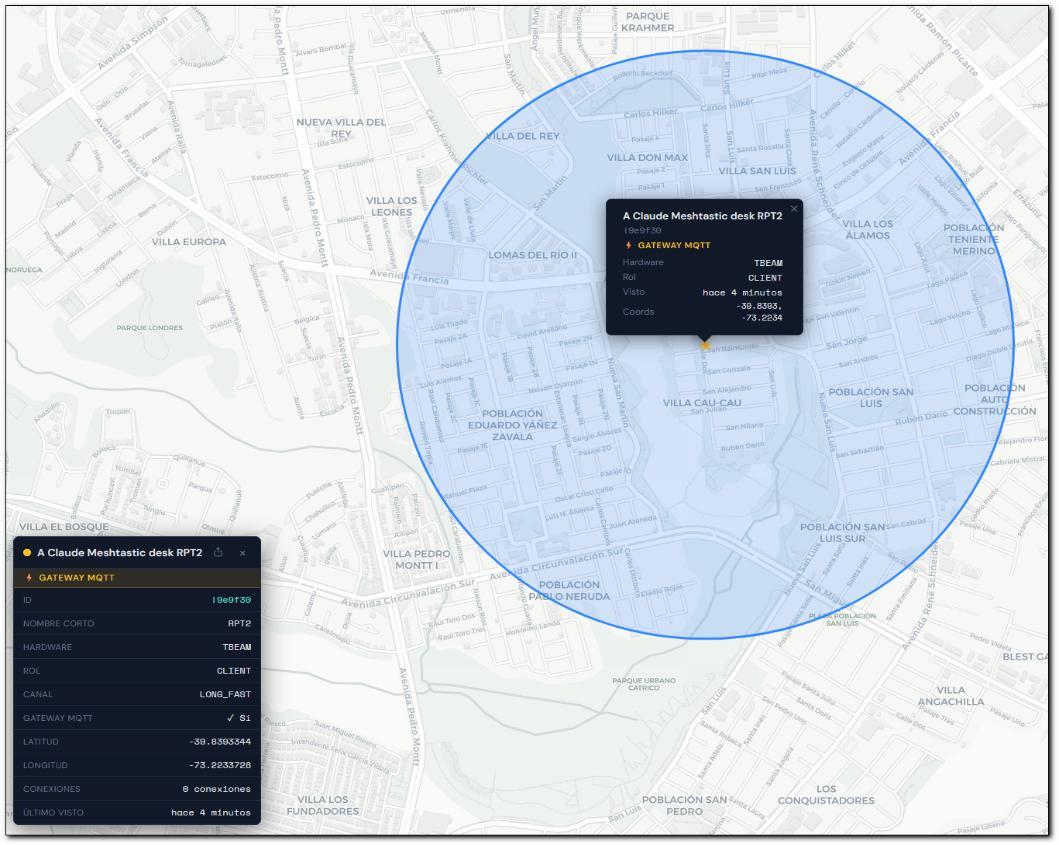Click the GATEWAY MQTT label in map popup

pyautogui.click(x=674, y=245)
